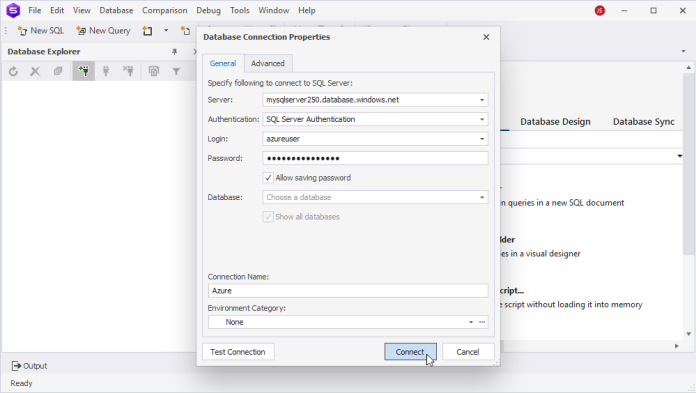This screenshot has height=393, width=696.
Task: Click the New Query toolbar button
Action: pyautogui.click(x=103, y=31)
